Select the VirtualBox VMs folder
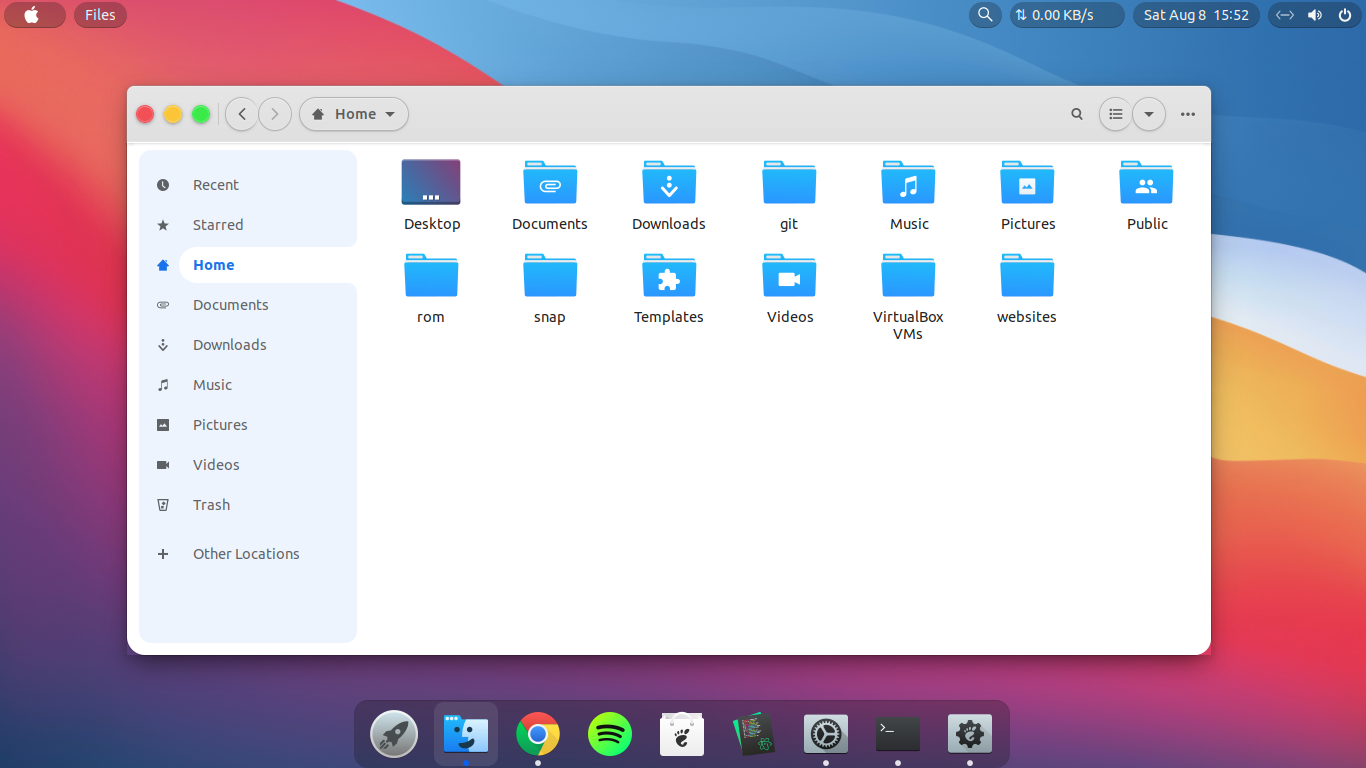This screenshot has height=768, width=1366. [x=908, y=277]
